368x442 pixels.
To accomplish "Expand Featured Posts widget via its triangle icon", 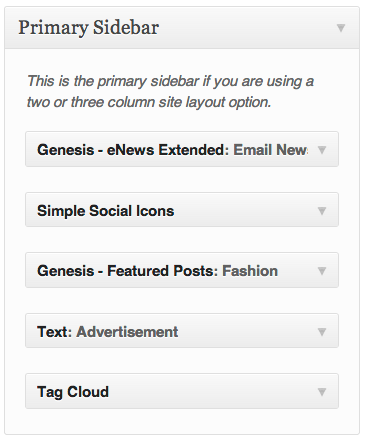I will click(x=322, y=271).
